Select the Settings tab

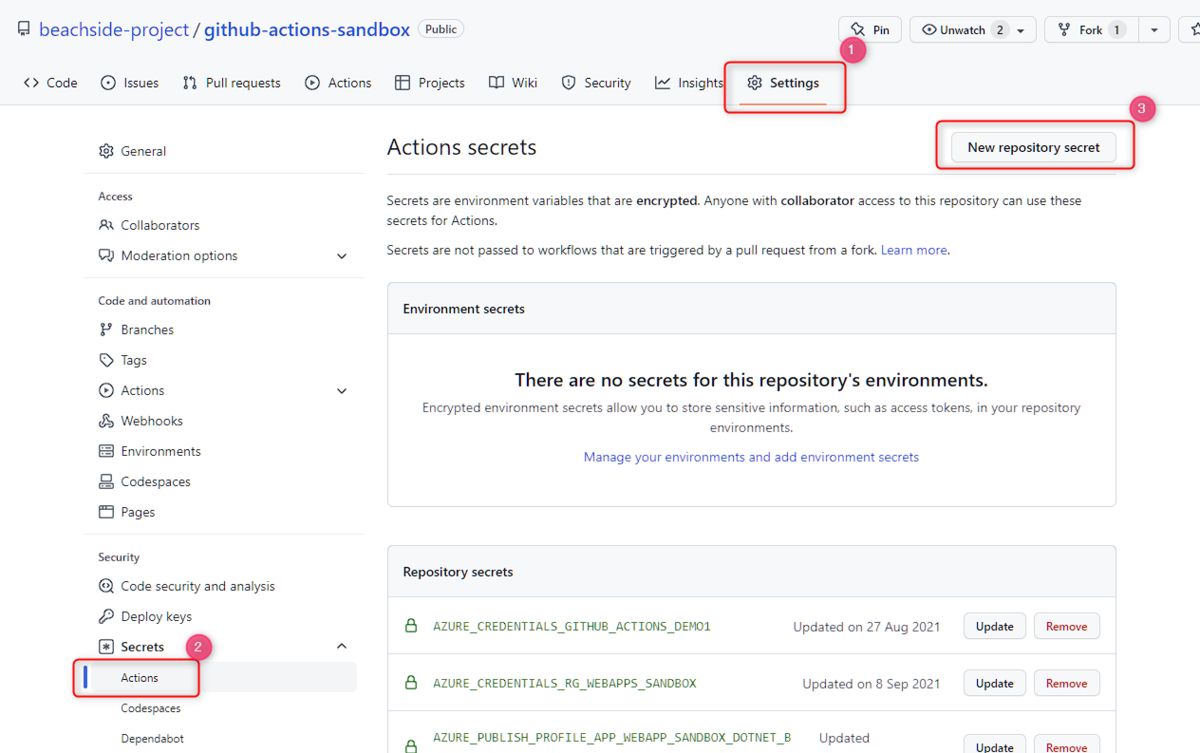pos(784,83)
